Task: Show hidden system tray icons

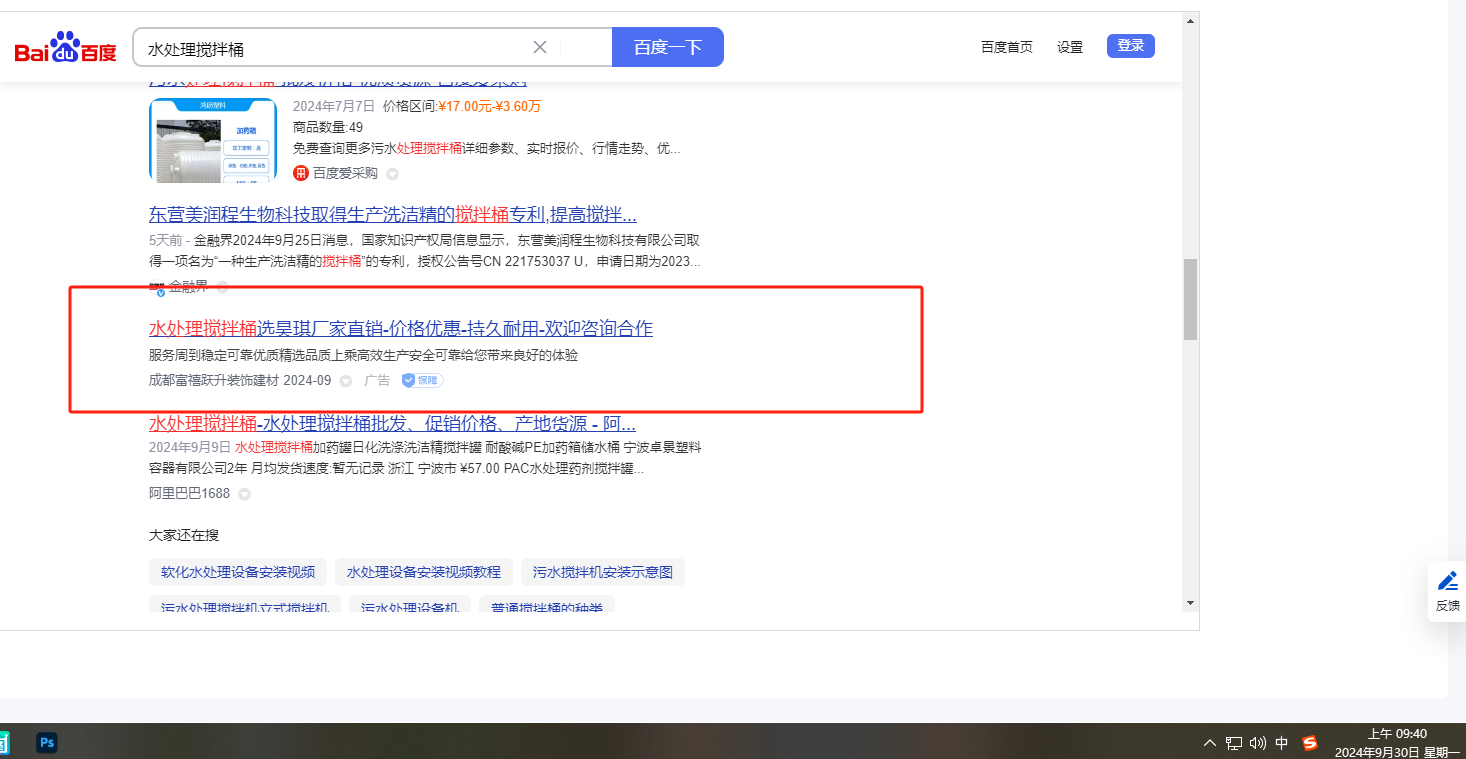Action: tap(1210, 743)
